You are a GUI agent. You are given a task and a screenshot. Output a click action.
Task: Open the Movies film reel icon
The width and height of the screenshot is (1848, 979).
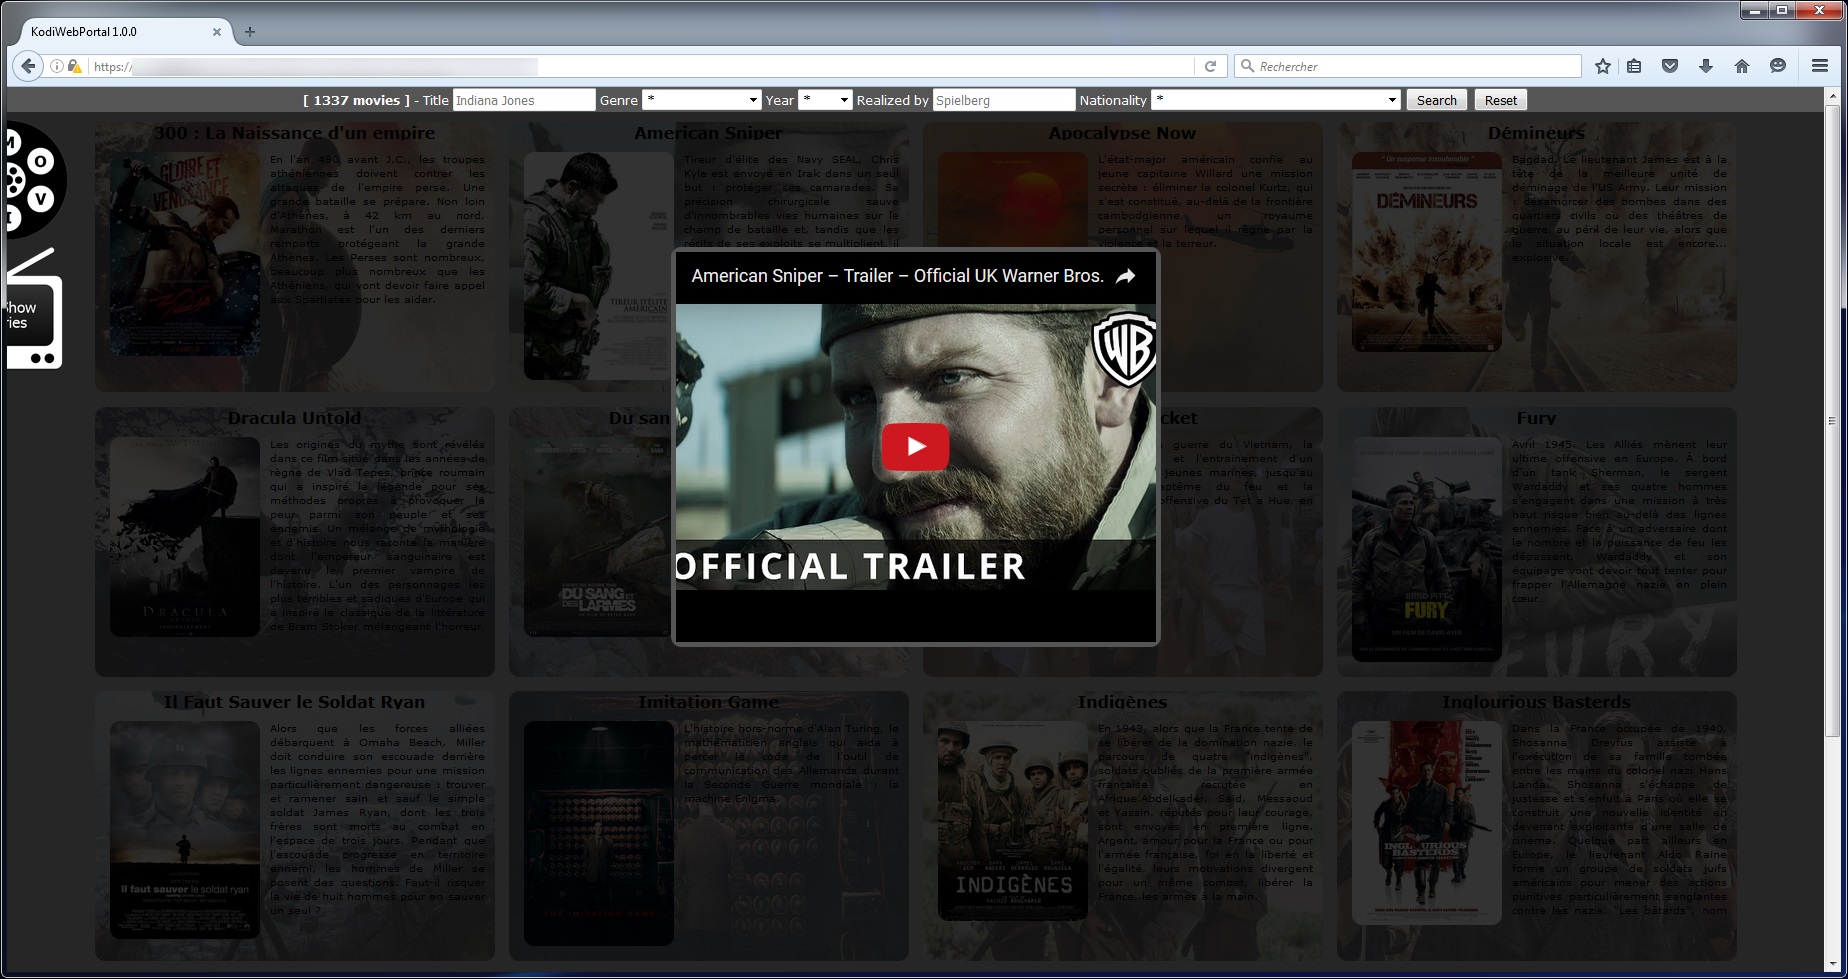(x=32, y=180)
